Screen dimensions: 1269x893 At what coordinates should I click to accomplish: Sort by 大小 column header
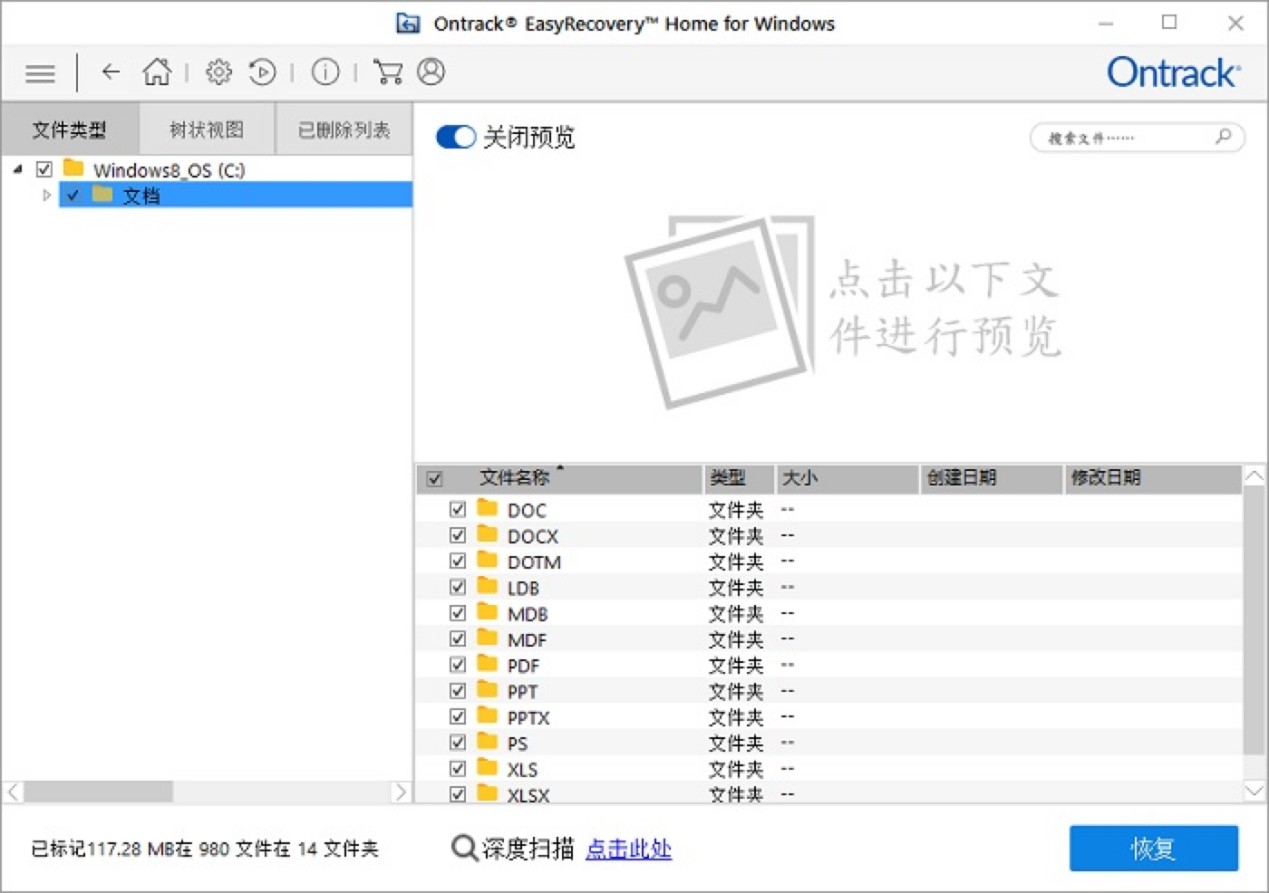point(847,479)
